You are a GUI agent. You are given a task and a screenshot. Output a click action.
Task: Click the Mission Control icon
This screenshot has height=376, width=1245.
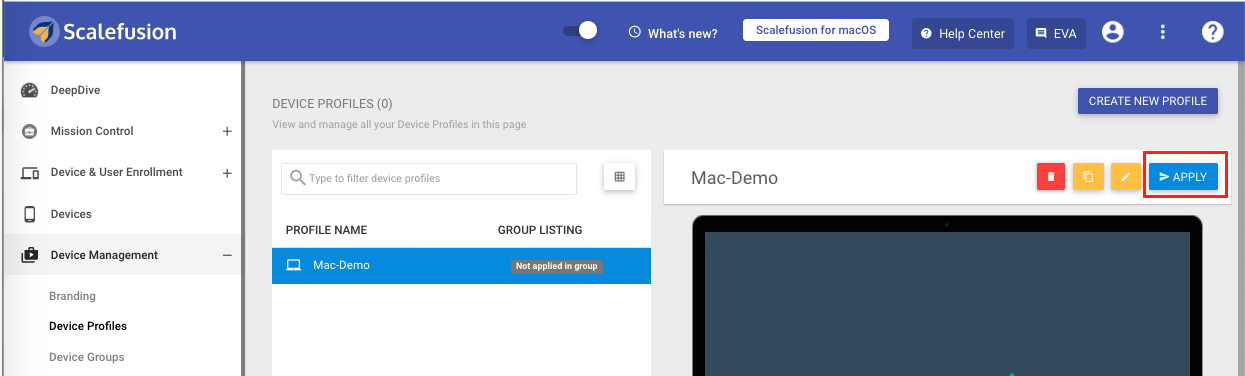(x=30, y=131)
